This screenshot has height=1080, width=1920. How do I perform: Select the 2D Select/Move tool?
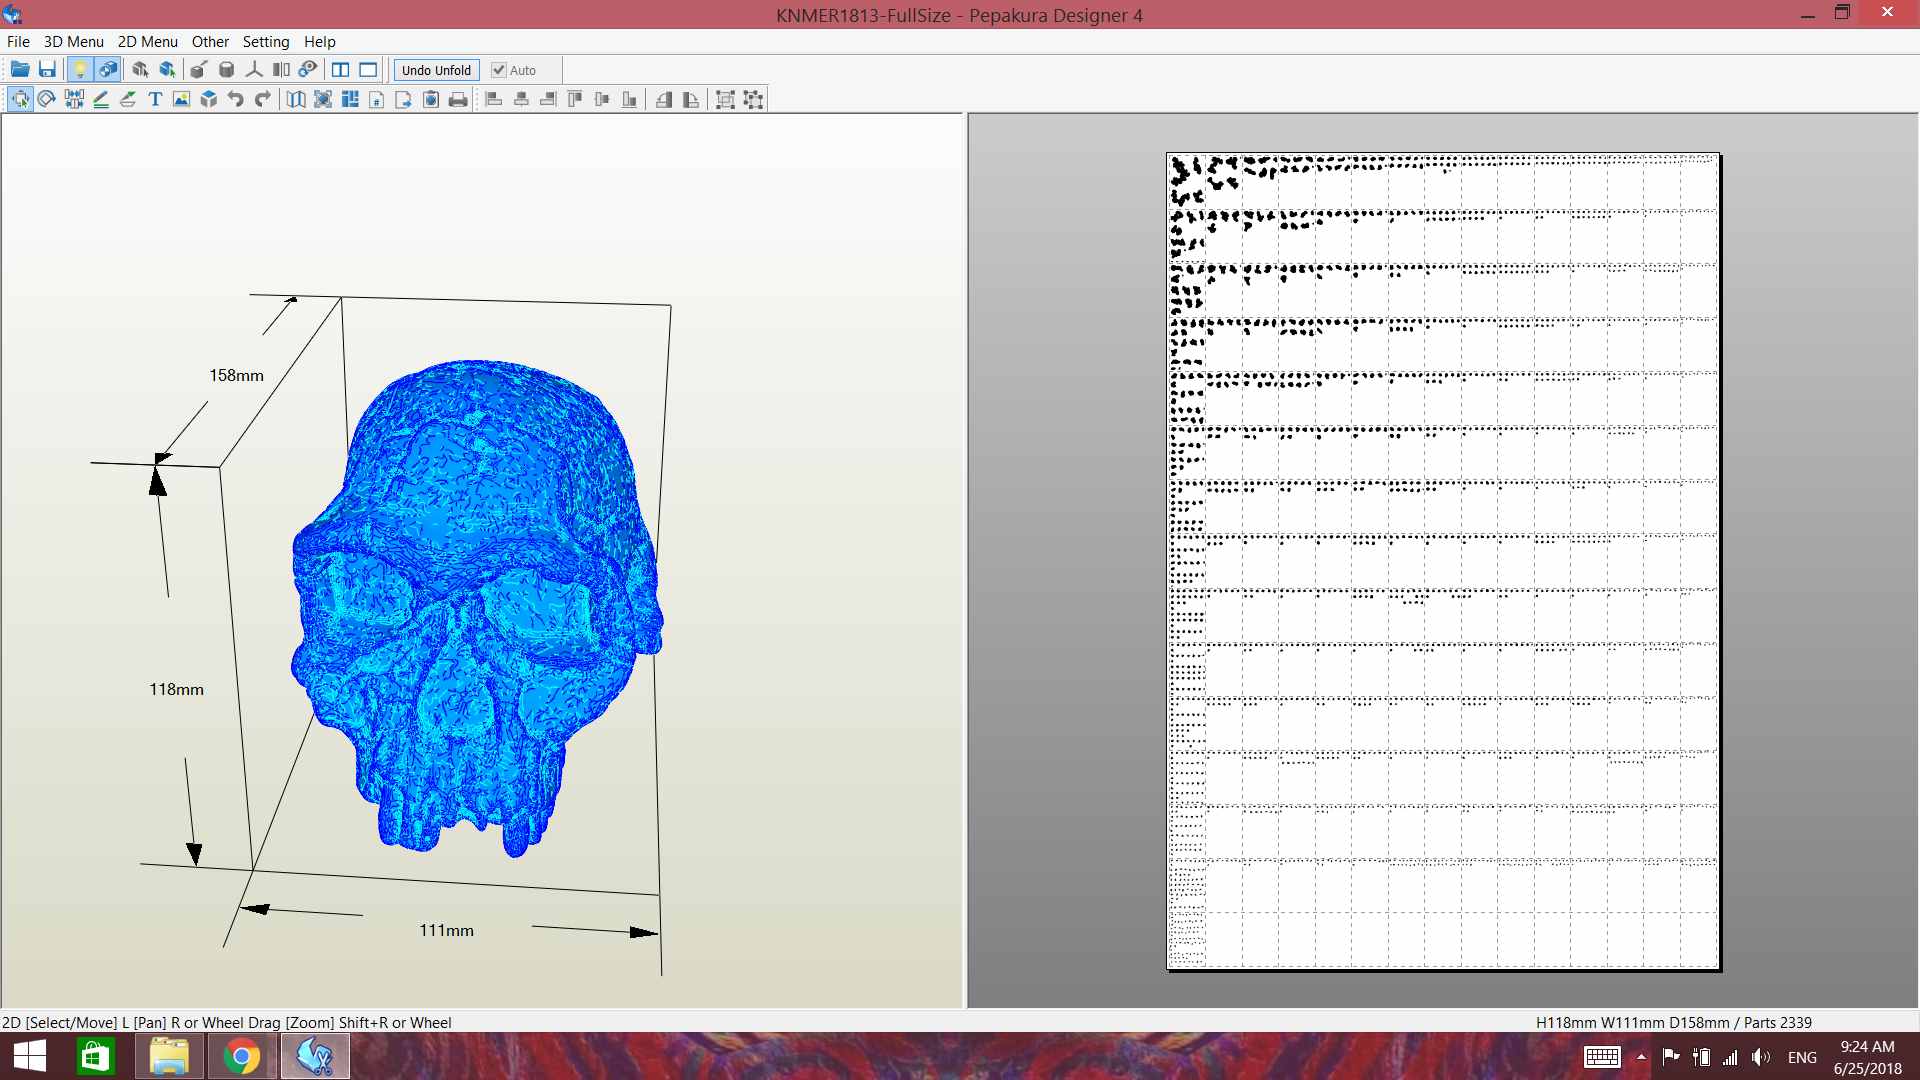point(20,99)
